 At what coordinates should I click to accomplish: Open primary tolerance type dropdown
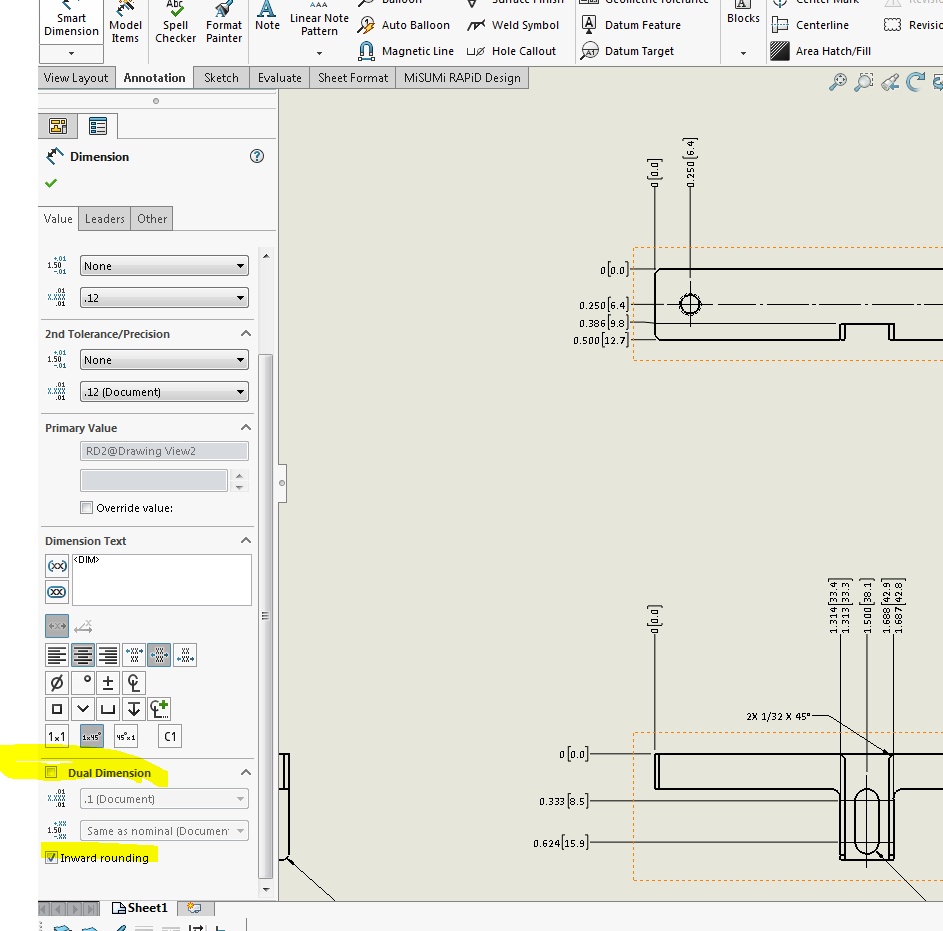pyautogui.click(x=164, y=266)
